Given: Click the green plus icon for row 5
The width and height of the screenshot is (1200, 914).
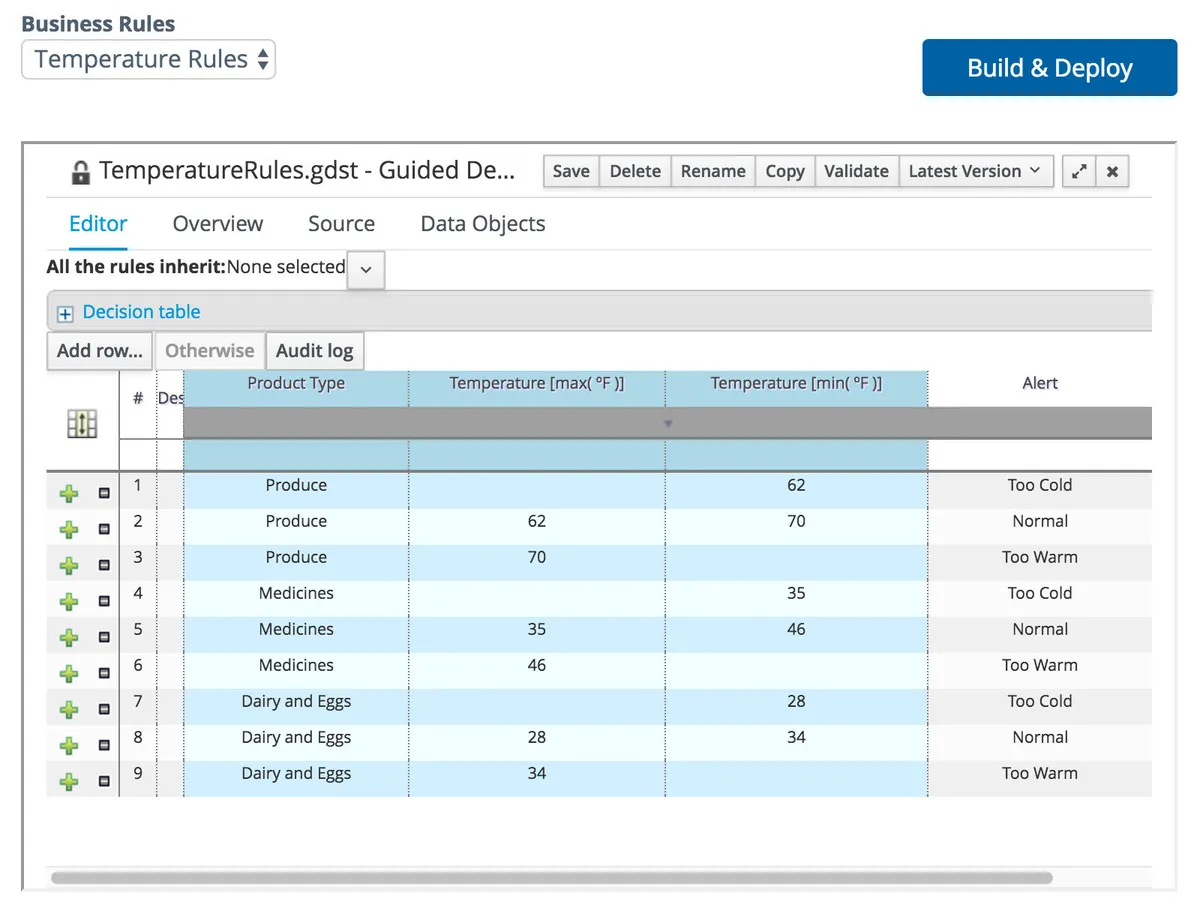Looking at the screenshot, I should pyautogui.click(x=69, y=637).
